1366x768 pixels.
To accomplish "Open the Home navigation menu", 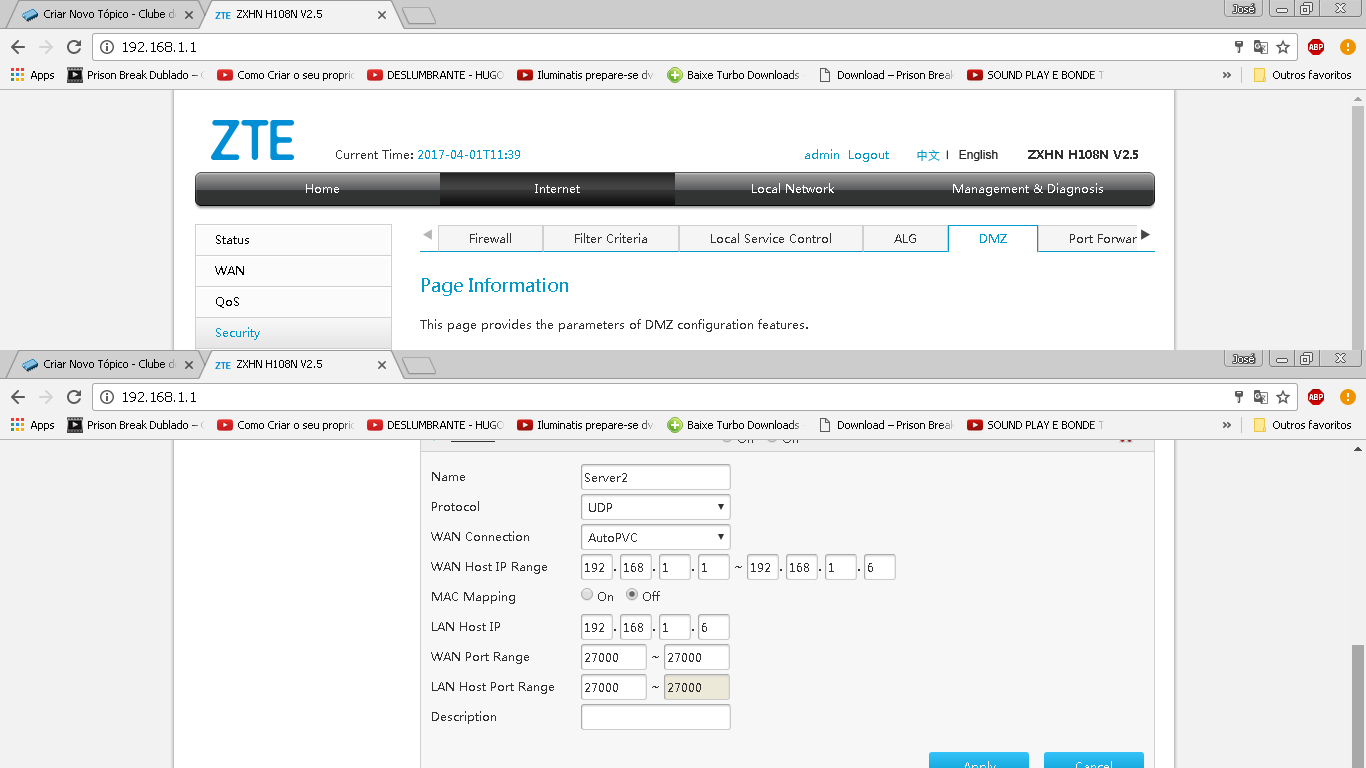I will [322, 189].
